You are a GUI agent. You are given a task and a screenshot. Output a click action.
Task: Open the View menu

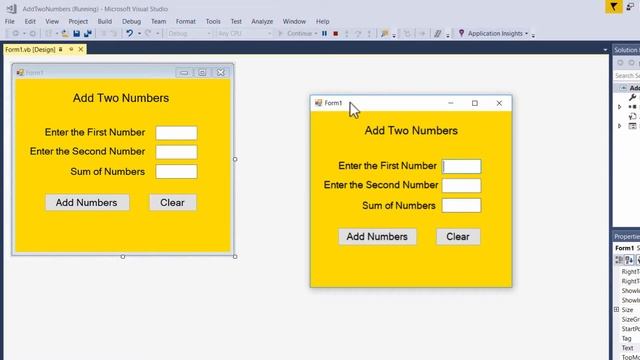52,21
